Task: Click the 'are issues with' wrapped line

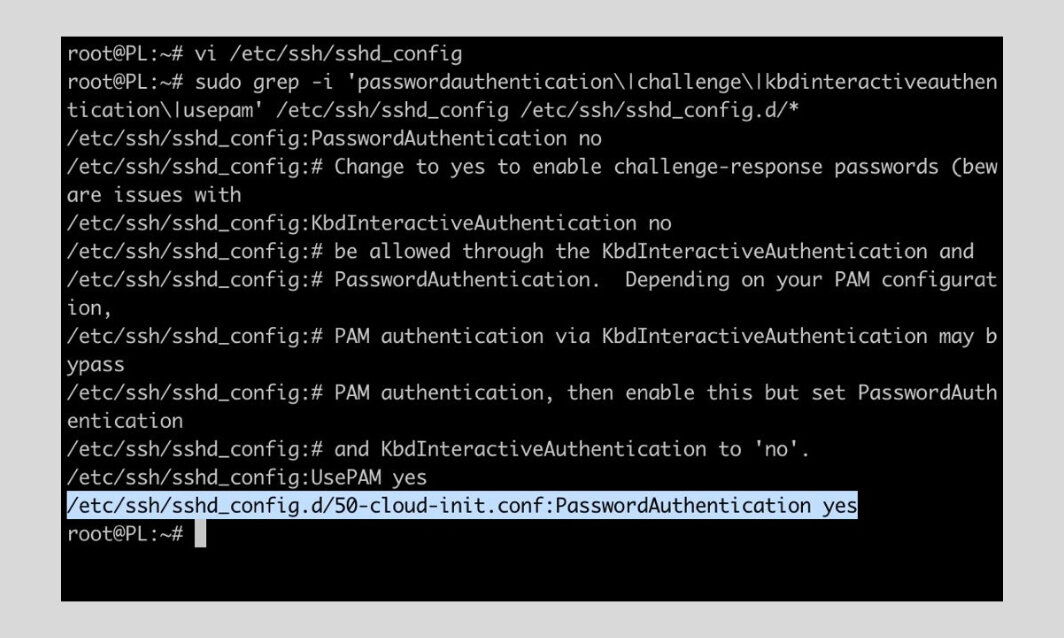Action: [x=154, y=195]
